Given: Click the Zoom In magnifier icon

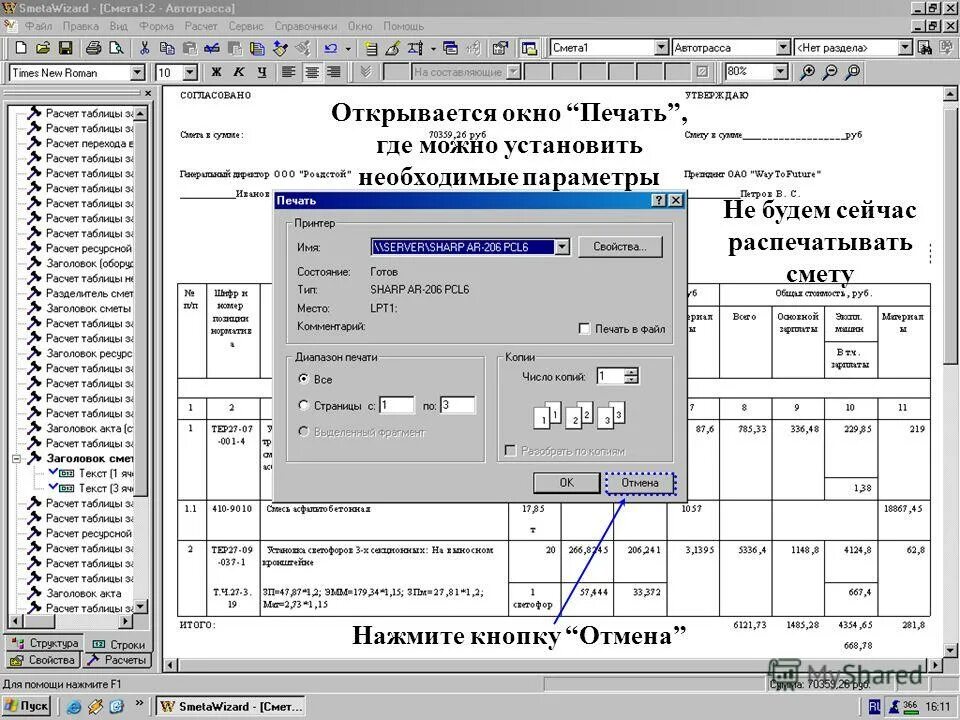Looking at the screenshot, I should coord(810,71).
